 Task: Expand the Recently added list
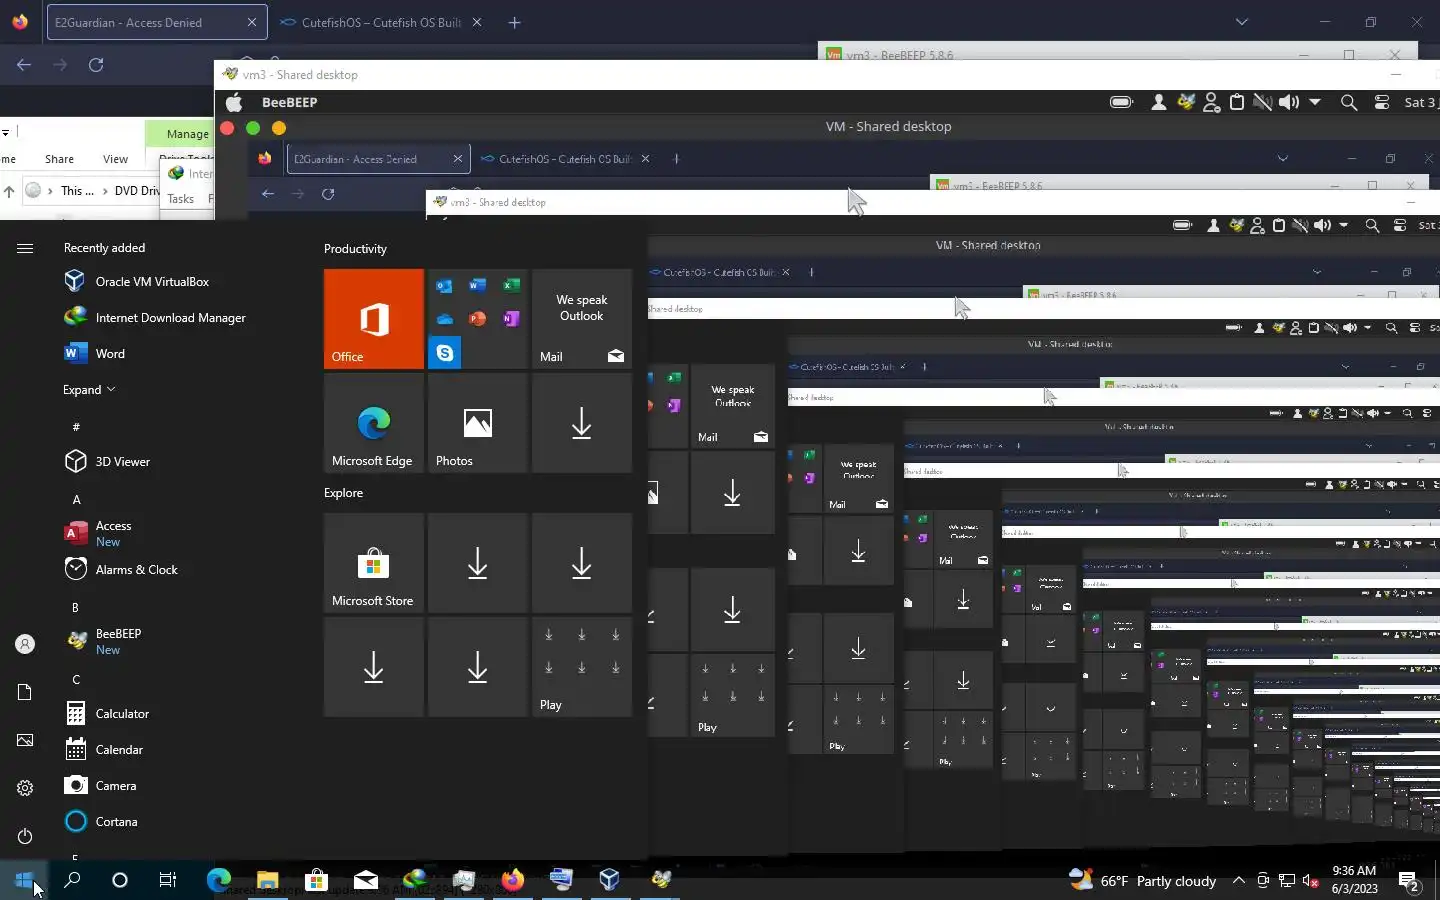click(x=89, y=389)
